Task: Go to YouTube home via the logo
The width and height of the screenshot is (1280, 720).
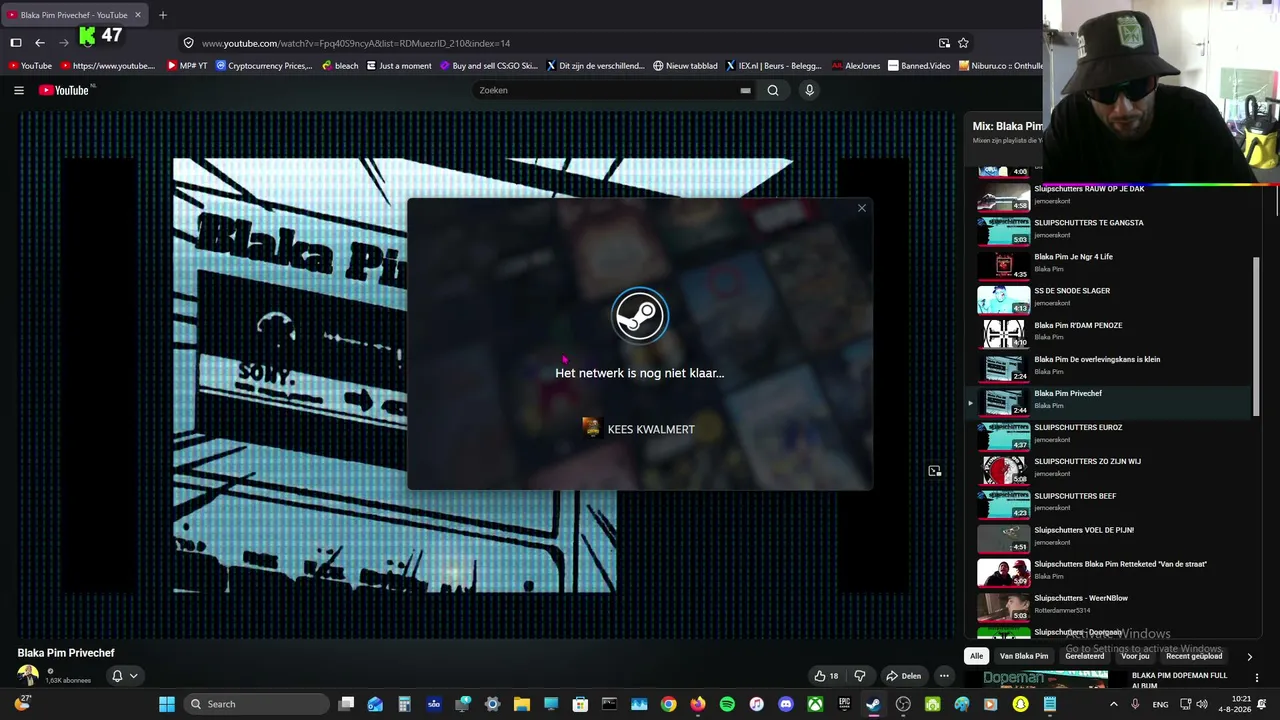Action: point(66,90)
